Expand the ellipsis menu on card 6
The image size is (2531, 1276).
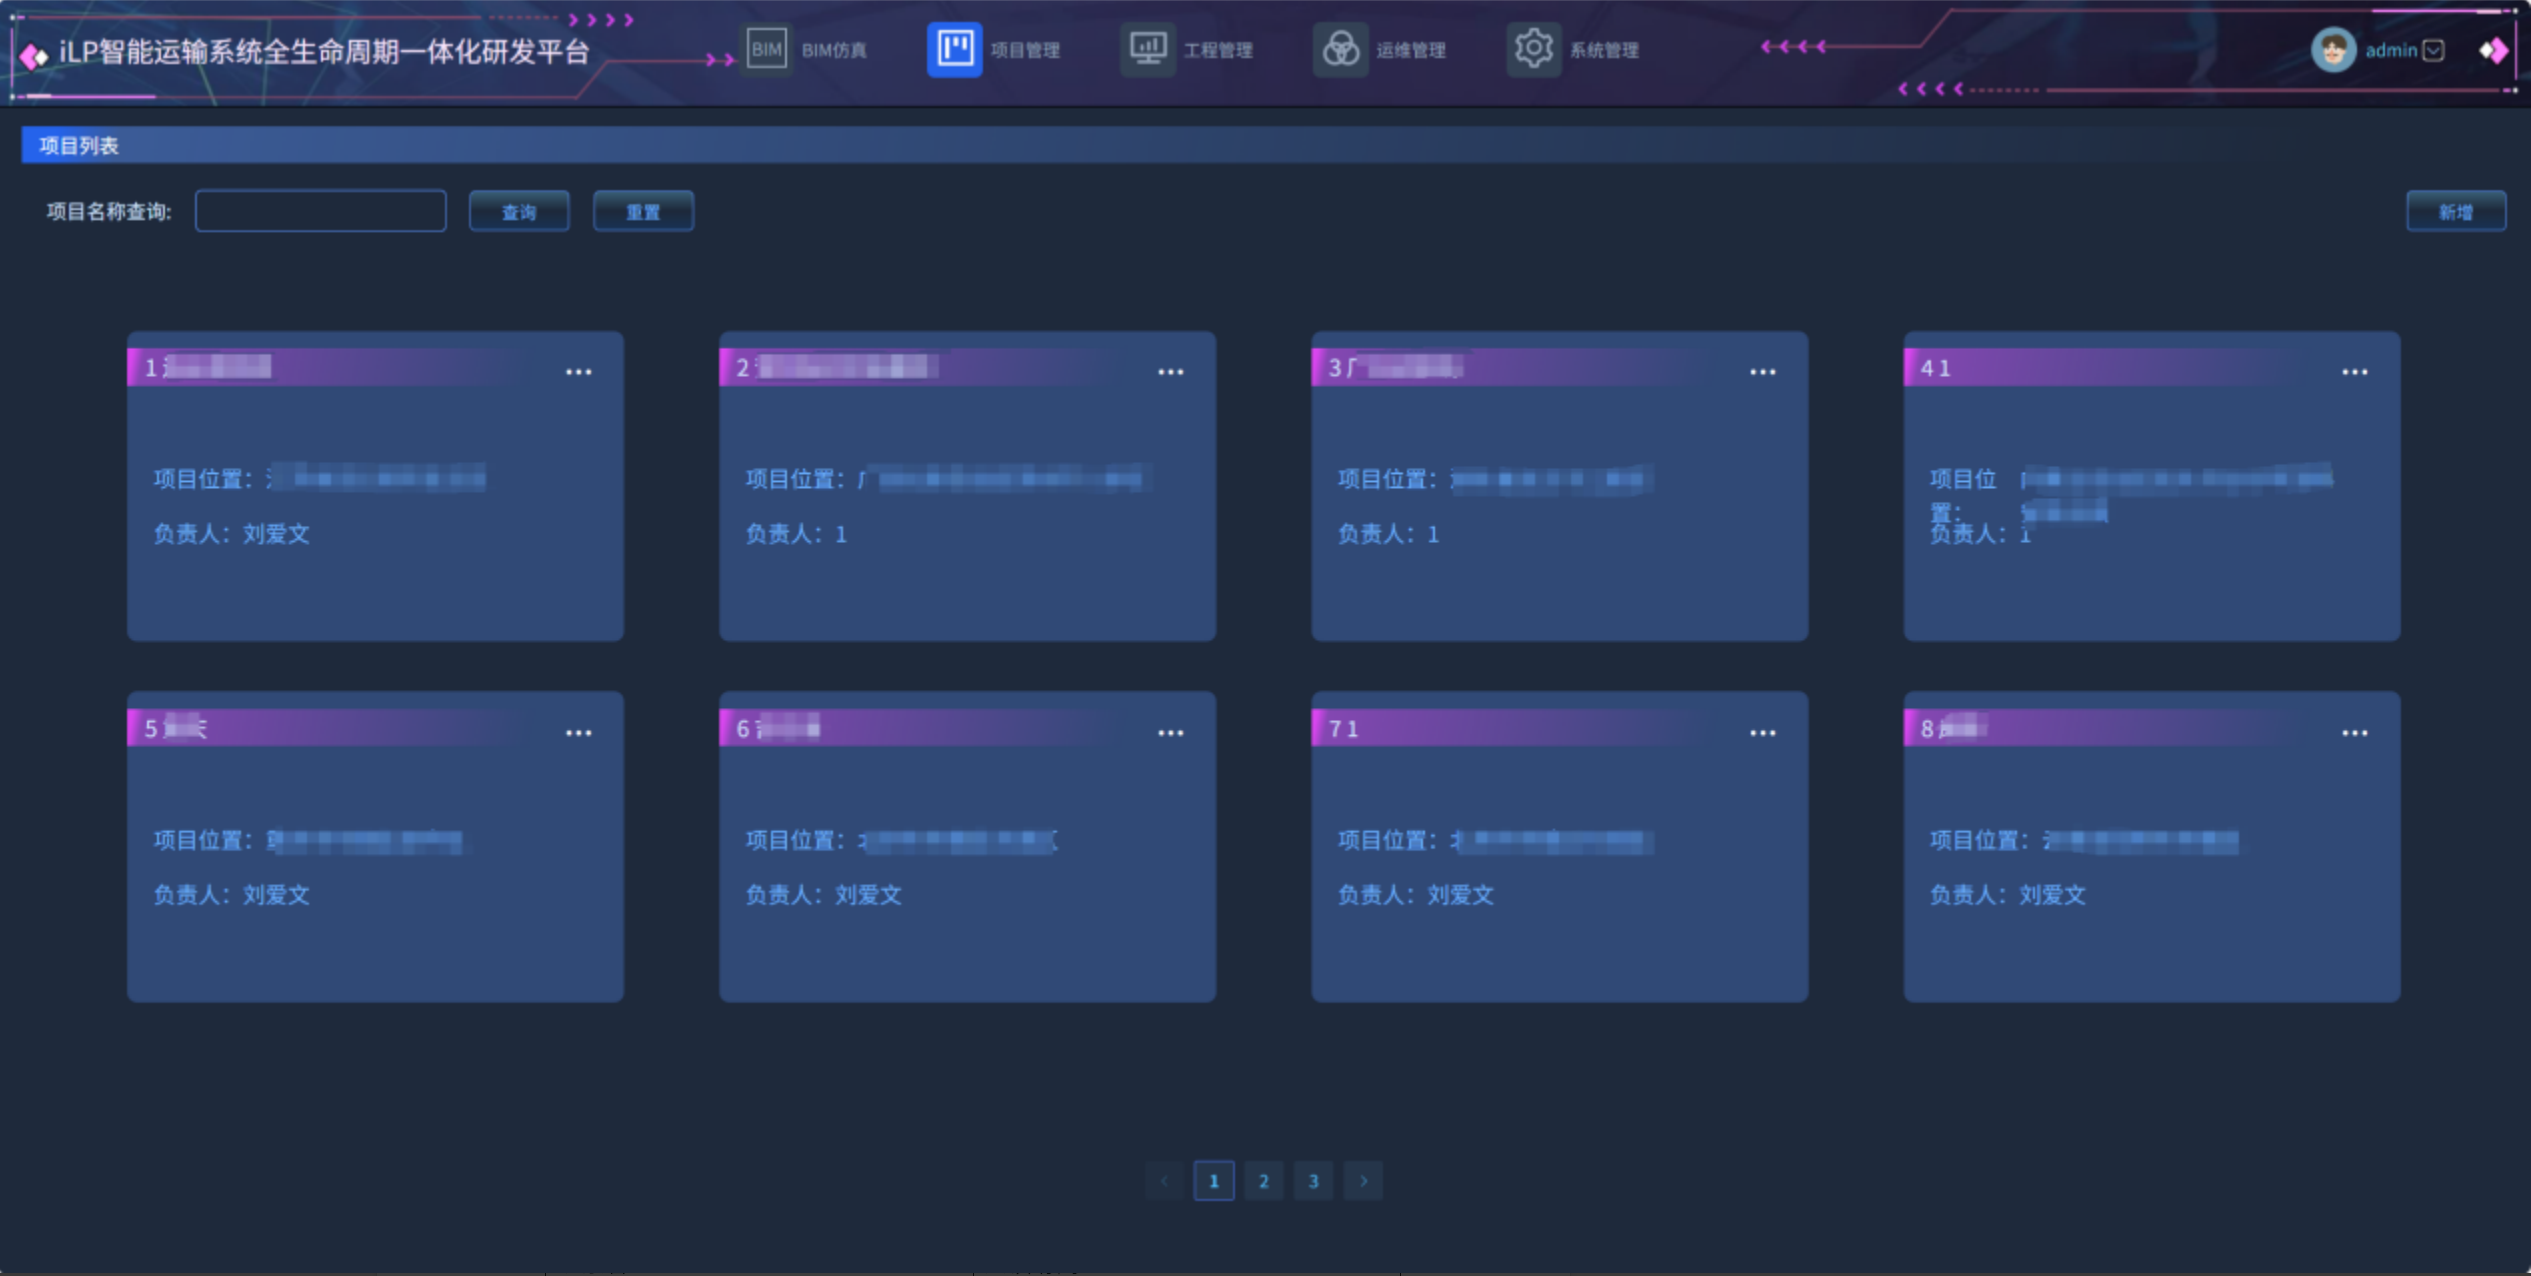(x=1170, y=733)
